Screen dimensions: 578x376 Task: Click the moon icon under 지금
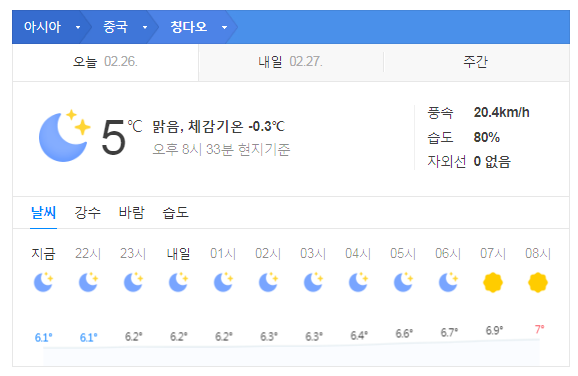(x=43, y=282)
